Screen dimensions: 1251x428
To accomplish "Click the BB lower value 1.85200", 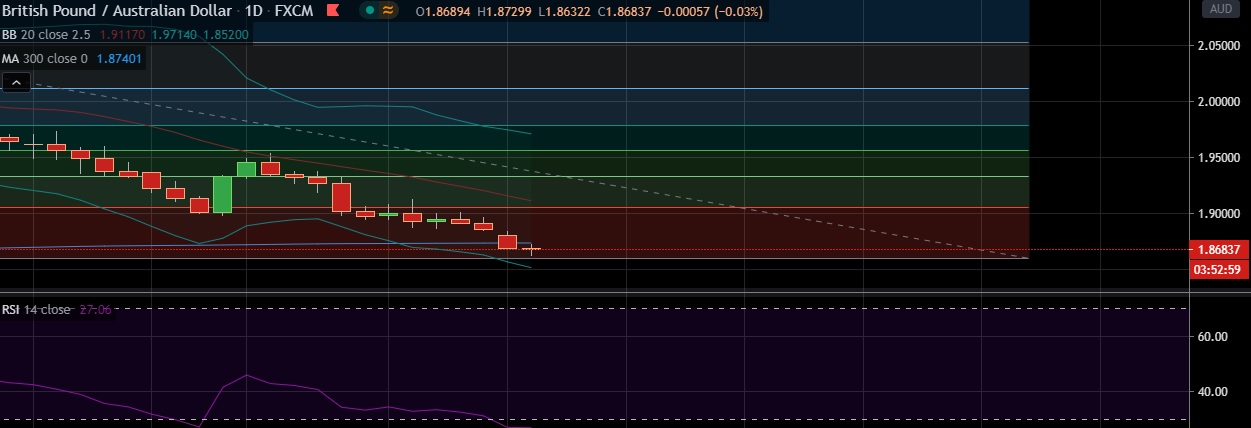I will pos(225,34).
